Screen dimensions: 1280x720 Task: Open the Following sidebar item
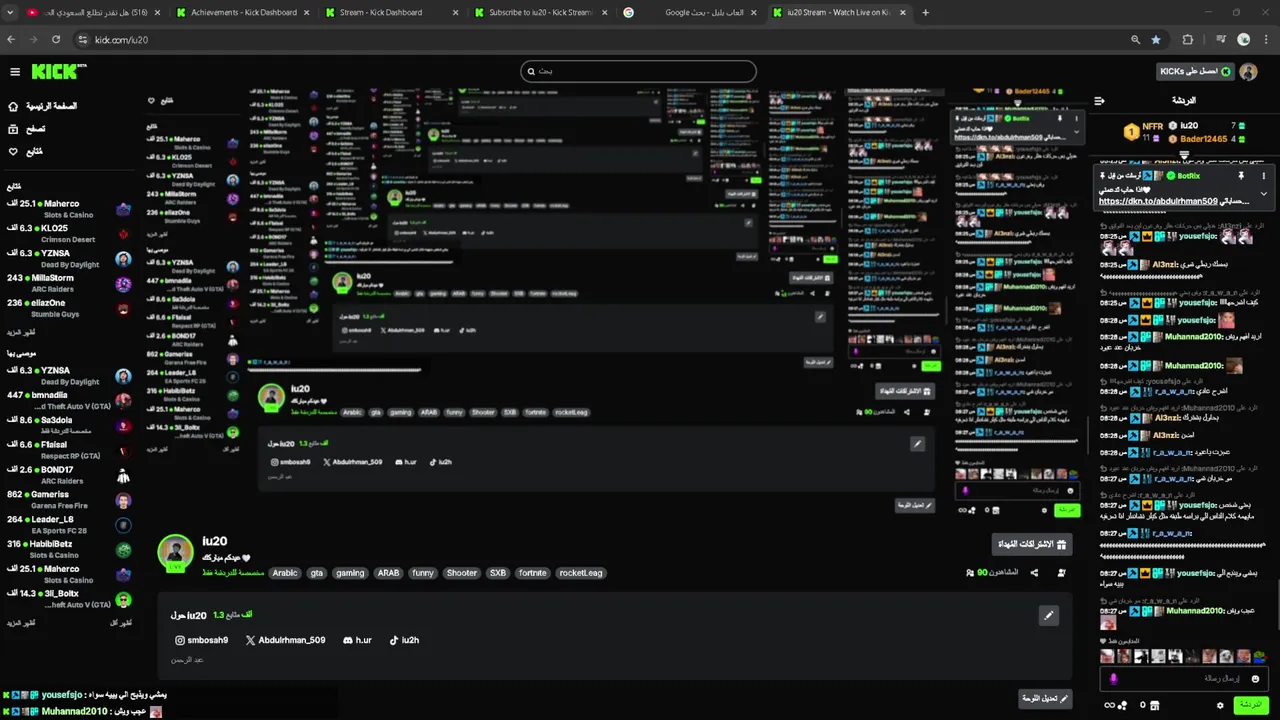tap(25, 152)
